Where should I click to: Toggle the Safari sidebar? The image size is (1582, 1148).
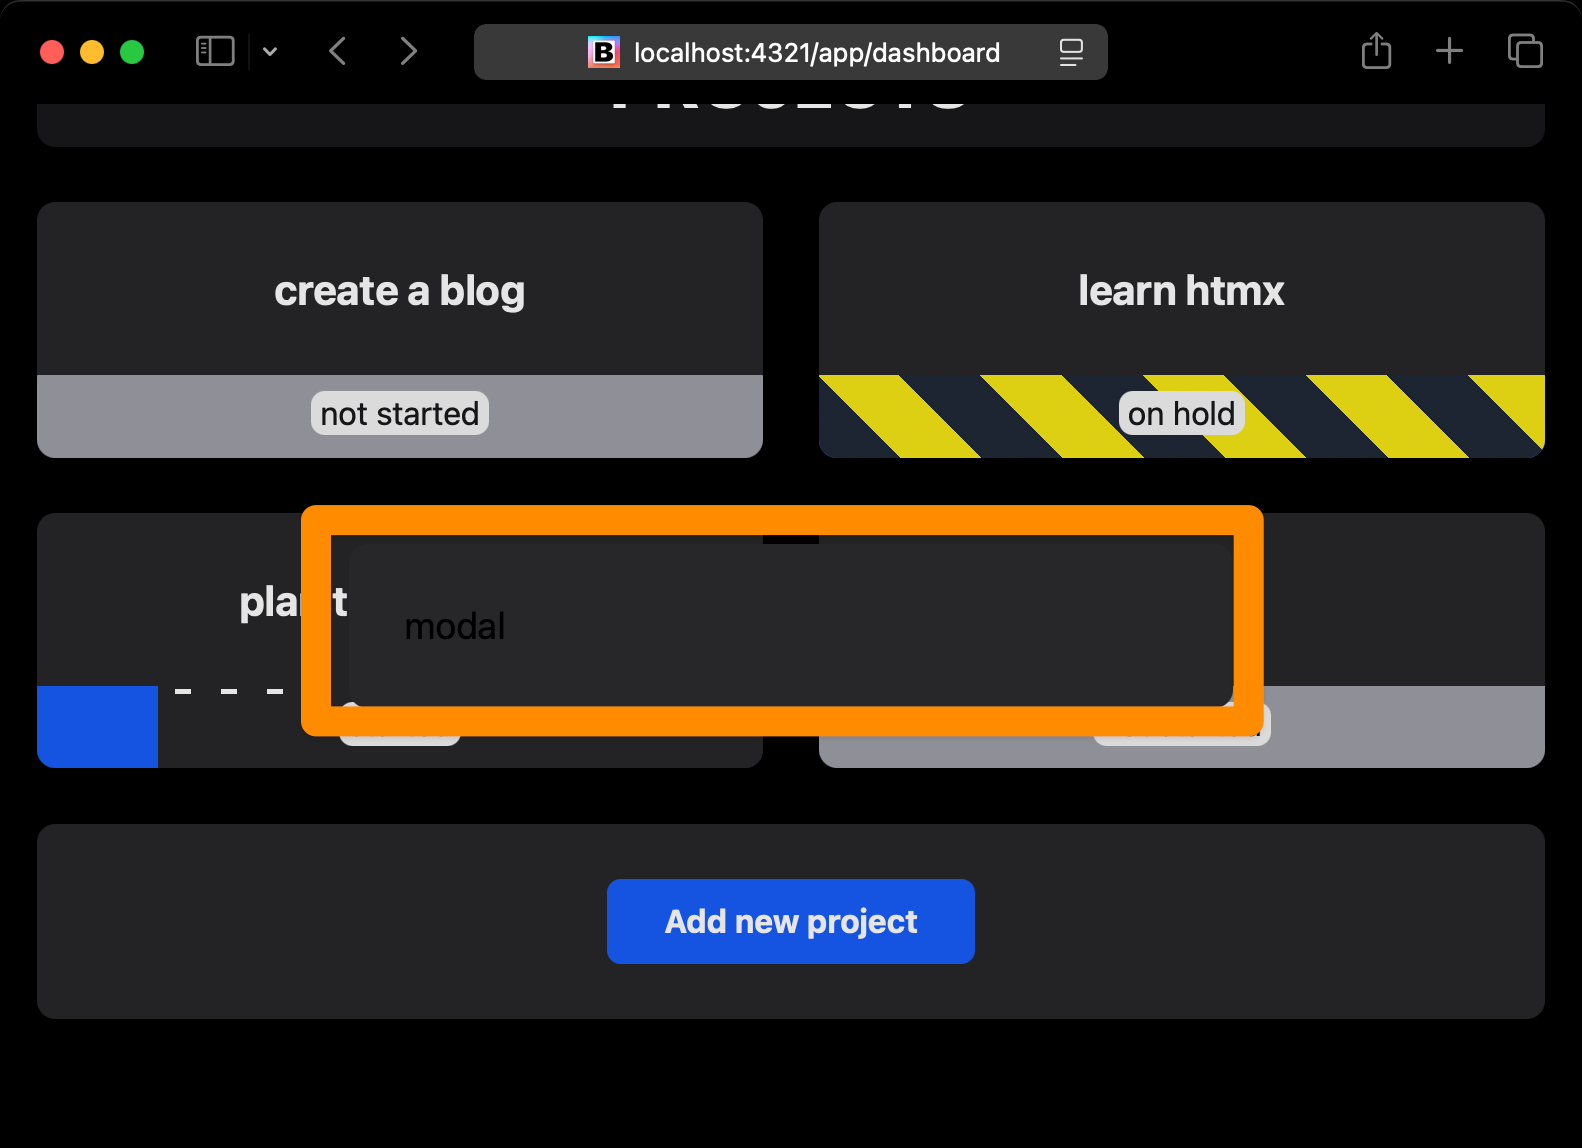(x=215, y=51)
